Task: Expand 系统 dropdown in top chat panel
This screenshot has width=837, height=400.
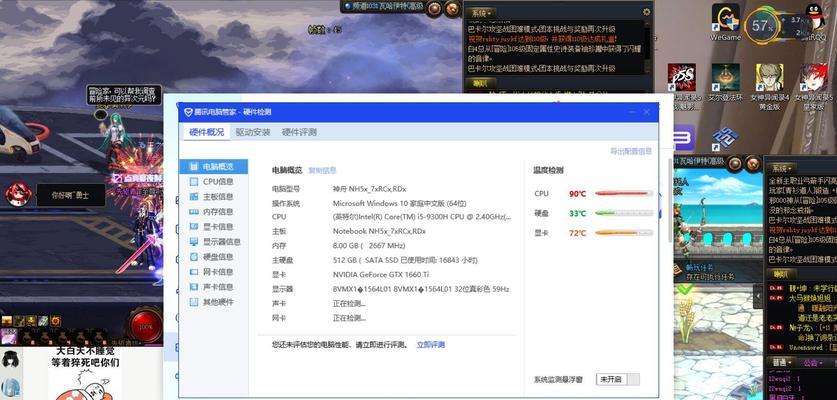Action: point(482,12)
